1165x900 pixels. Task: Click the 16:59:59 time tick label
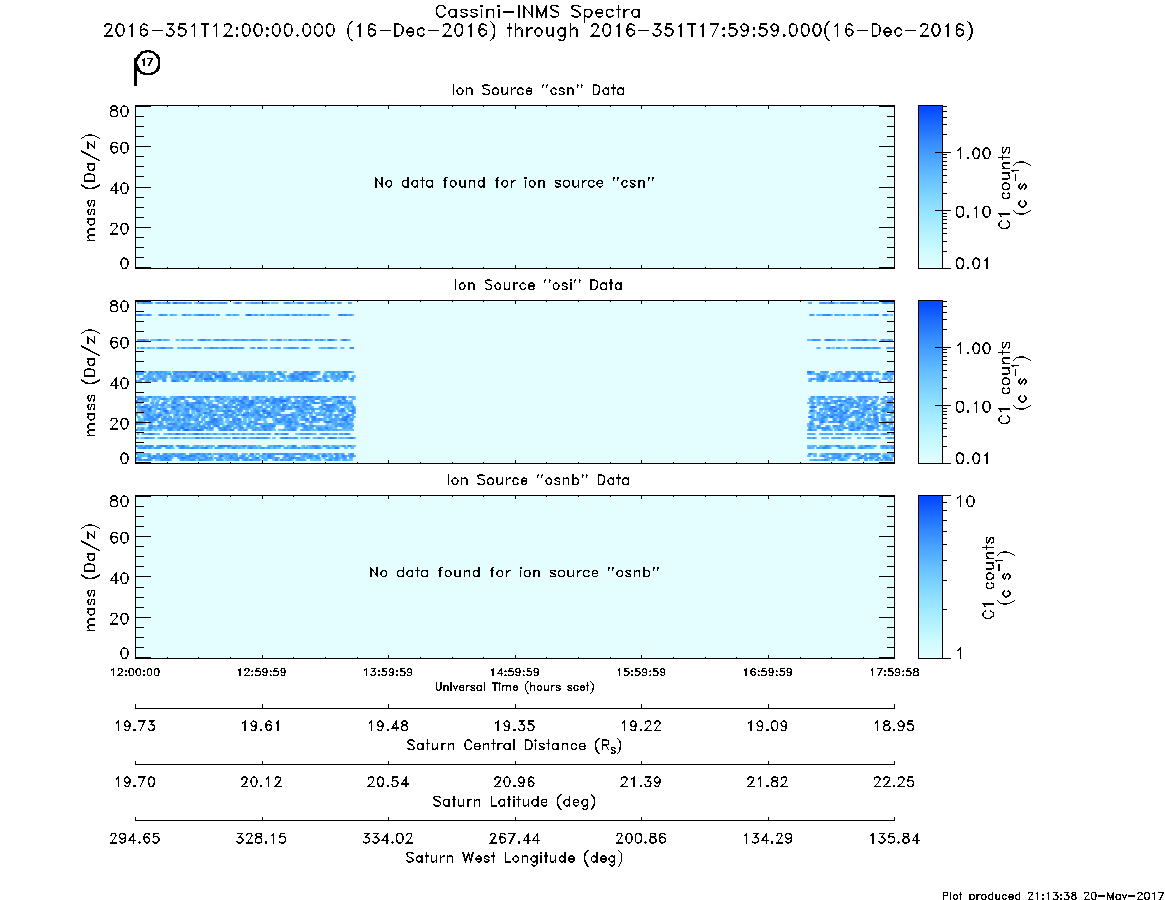click(x=768, y=672)
